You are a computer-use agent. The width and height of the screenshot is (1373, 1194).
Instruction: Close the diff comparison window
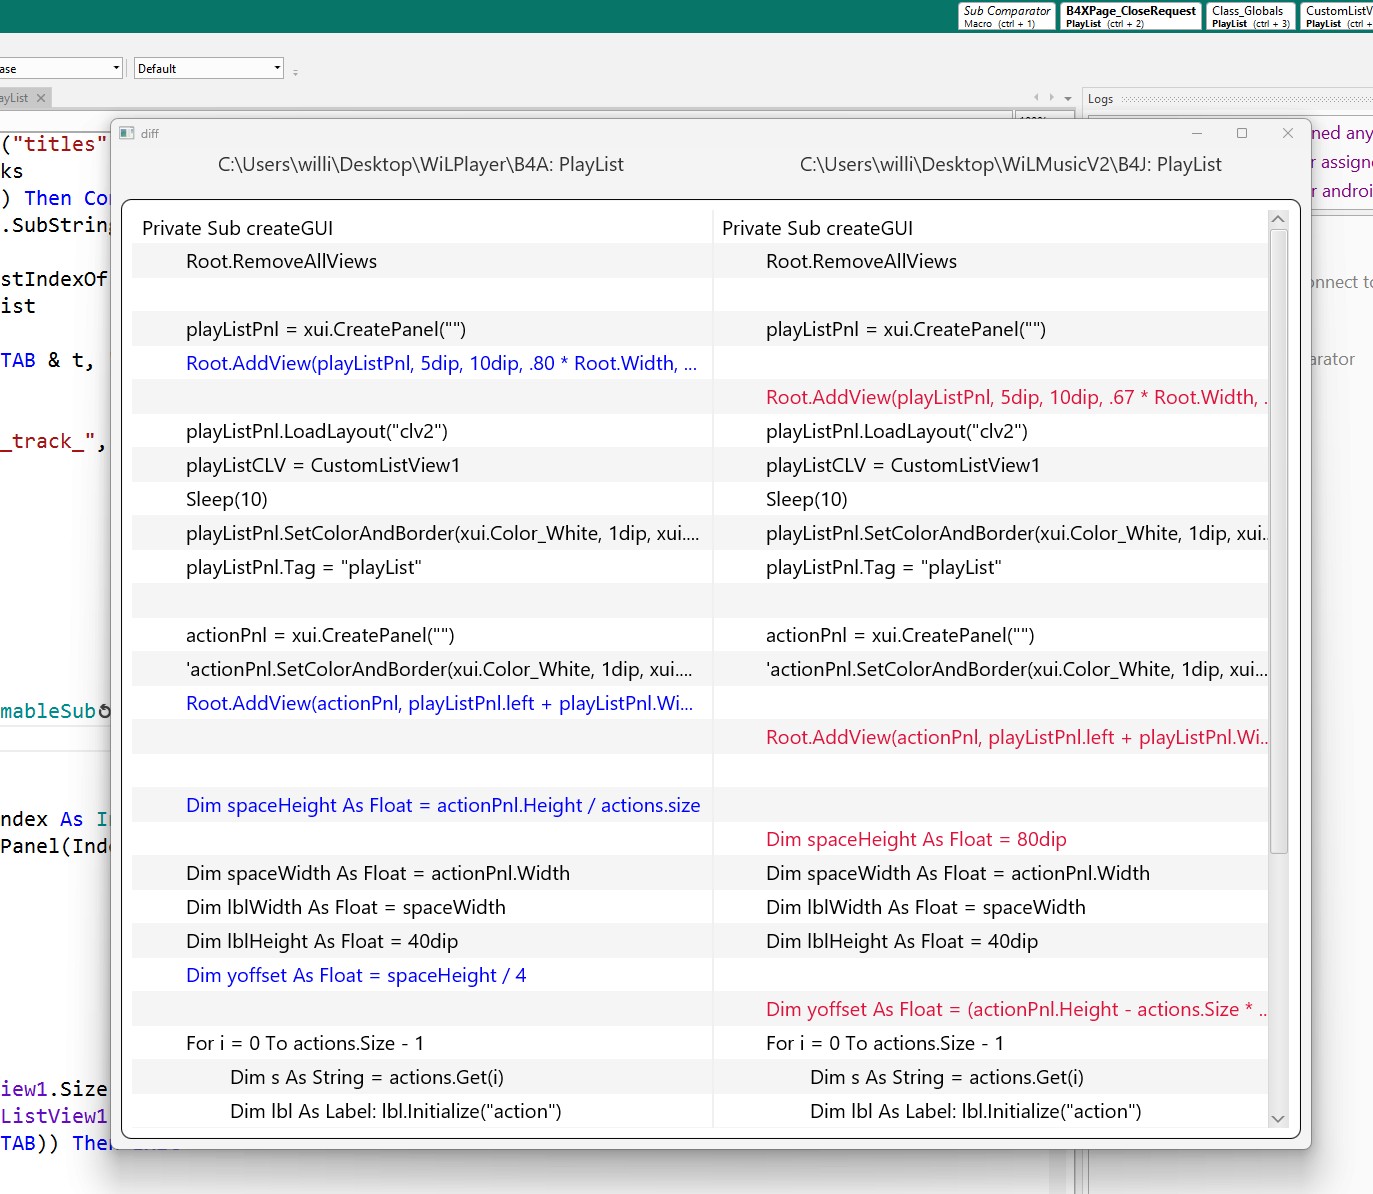pos(1288,133)
